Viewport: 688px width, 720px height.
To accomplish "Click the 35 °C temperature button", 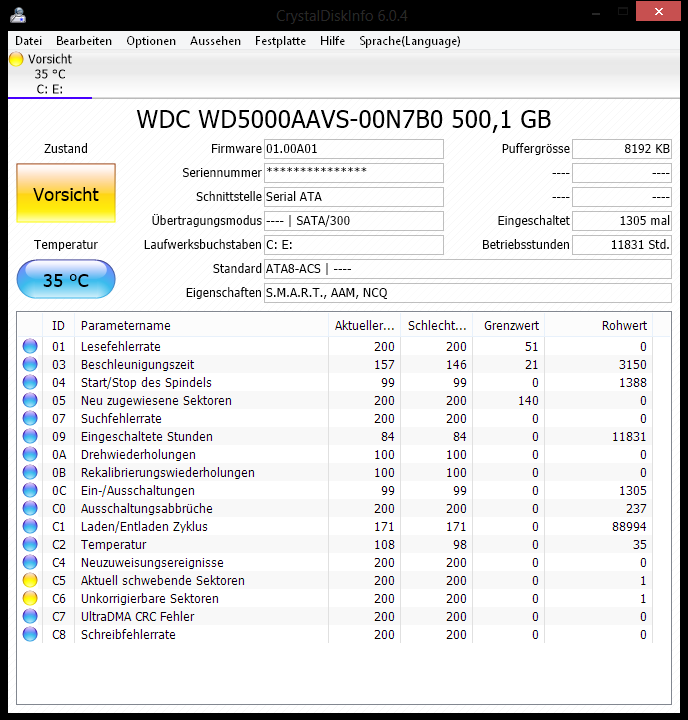I will coord(66,279).
